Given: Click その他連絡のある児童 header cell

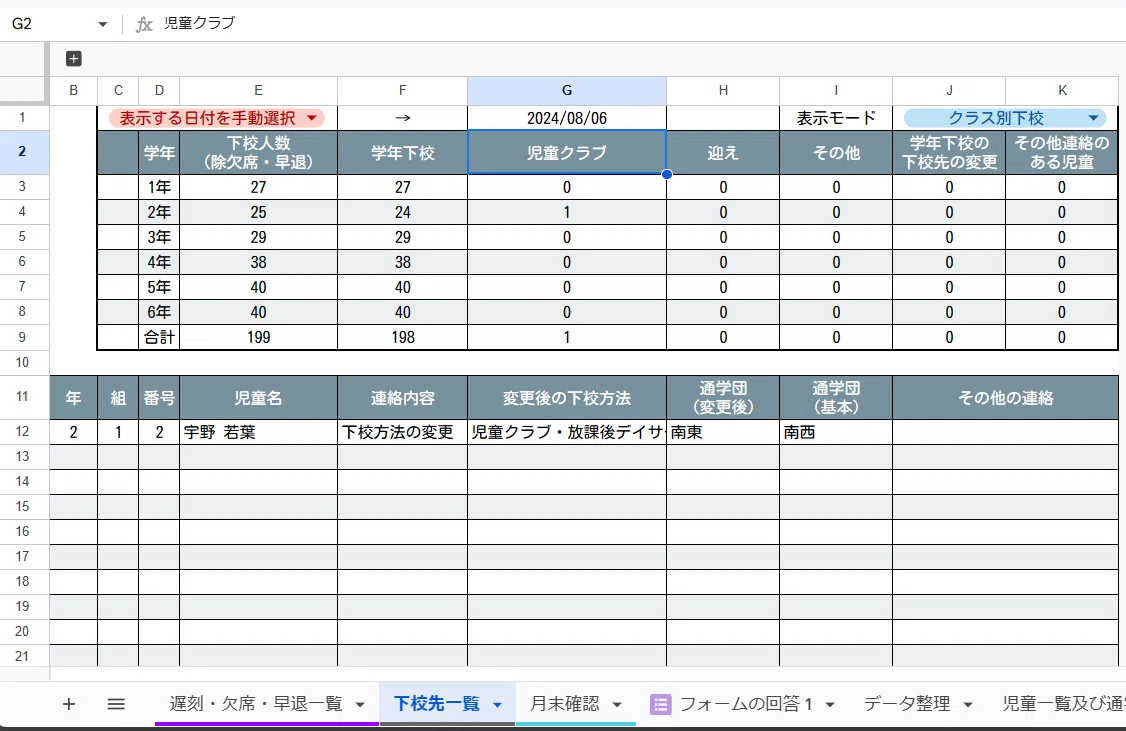Looking at the screenshot, I should coord(1061,152).
